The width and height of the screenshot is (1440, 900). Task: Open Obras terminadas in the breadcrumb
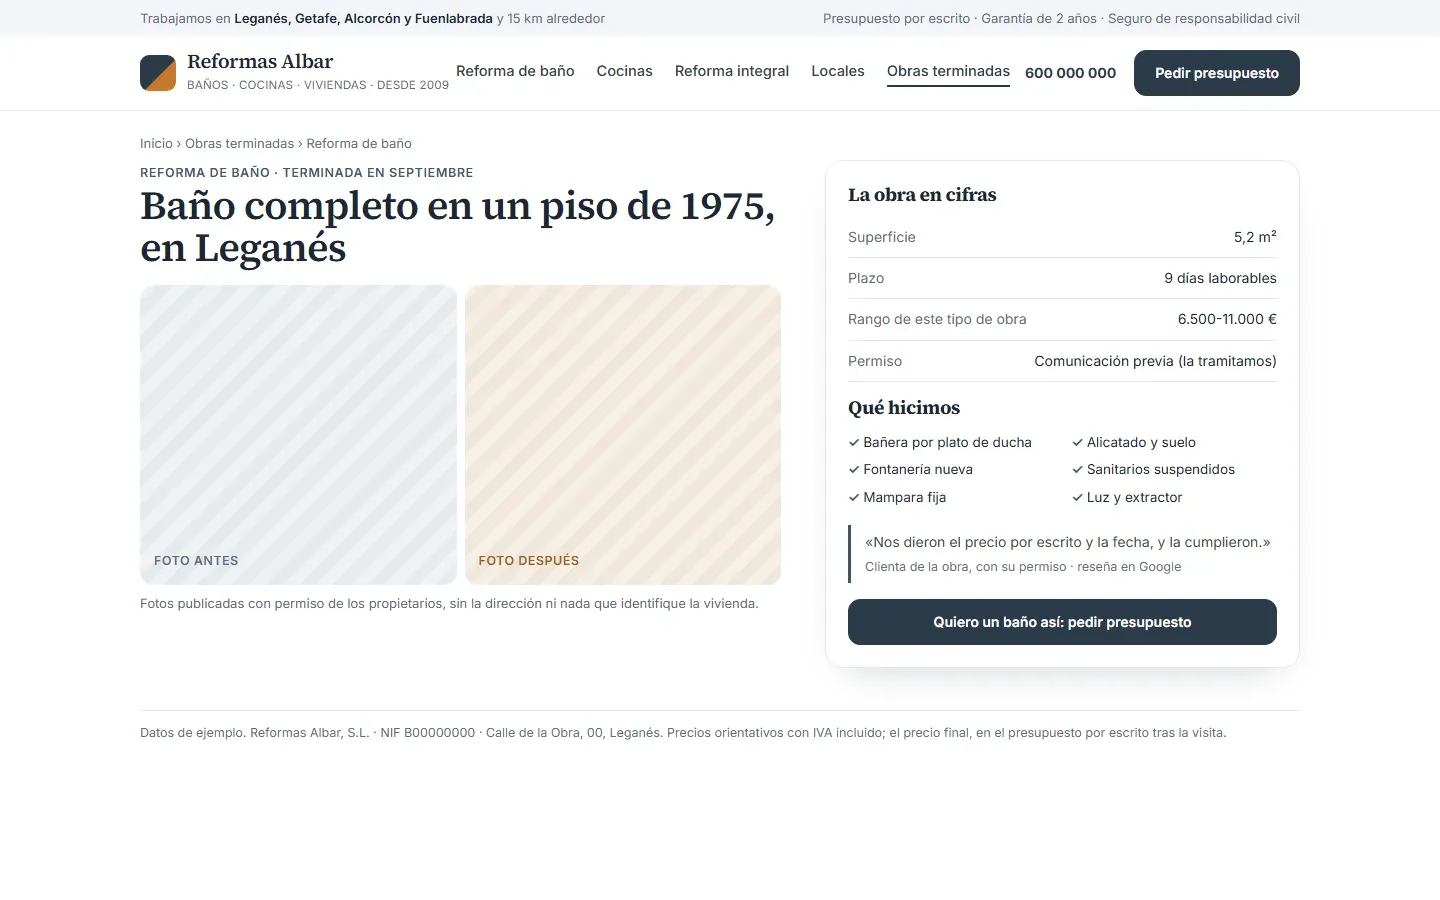pos(239,143)
